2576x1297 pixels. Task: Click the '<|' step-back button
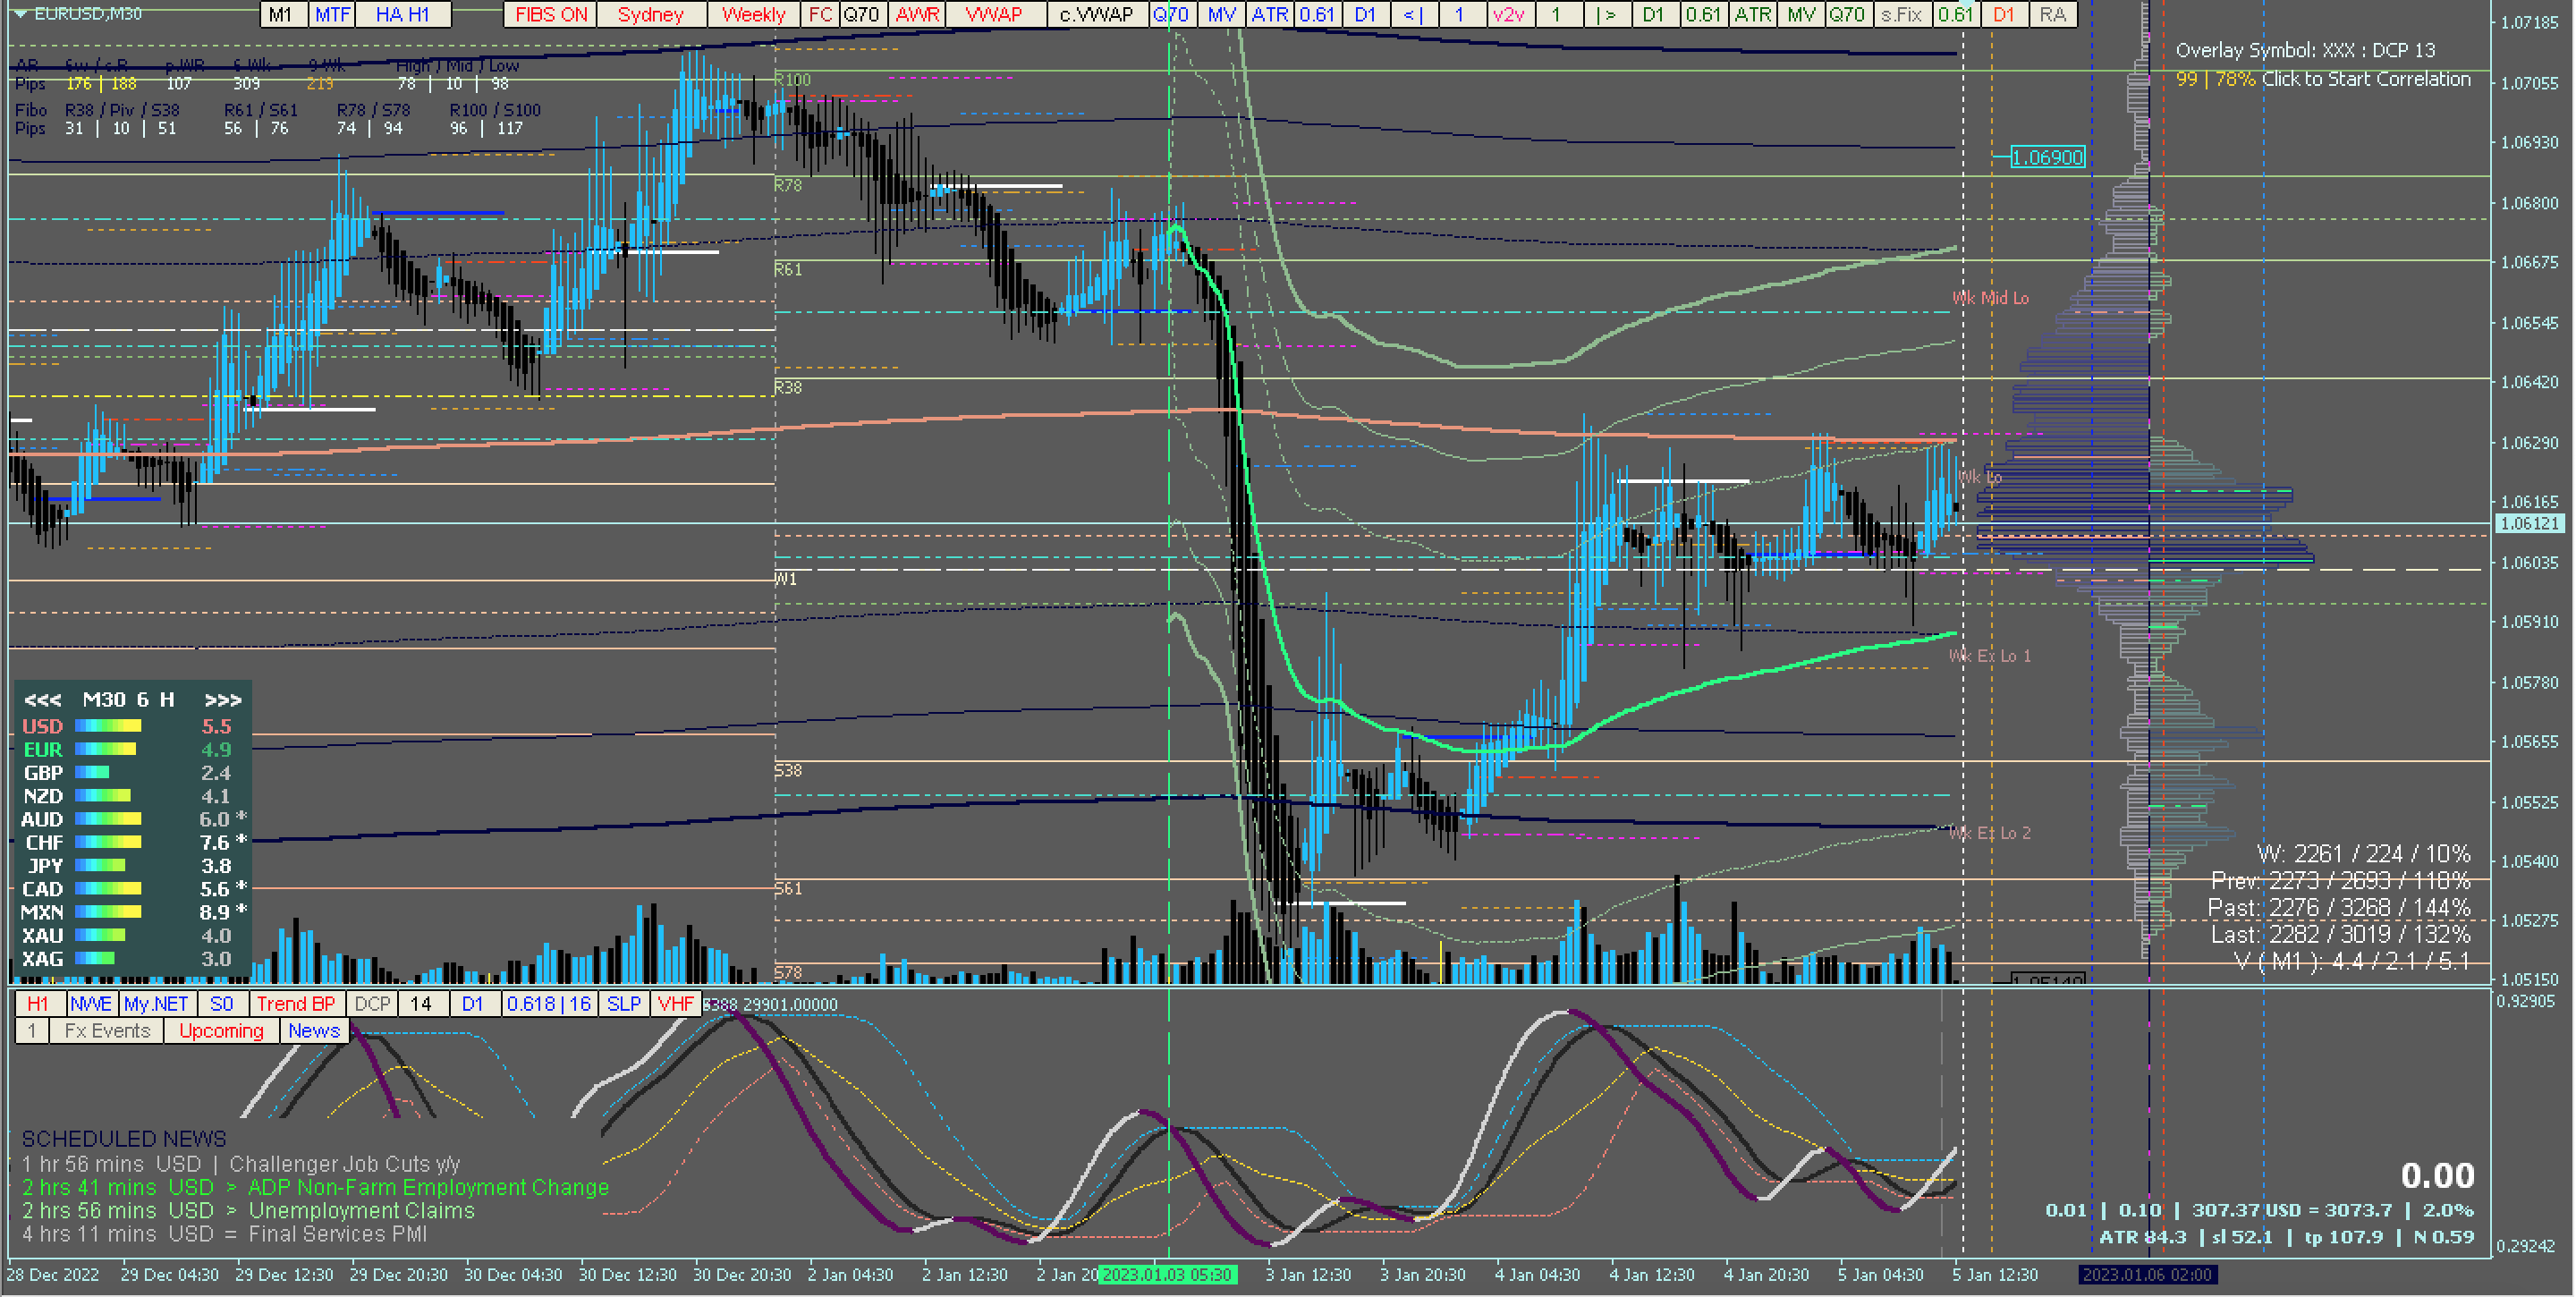(1413, 14)
